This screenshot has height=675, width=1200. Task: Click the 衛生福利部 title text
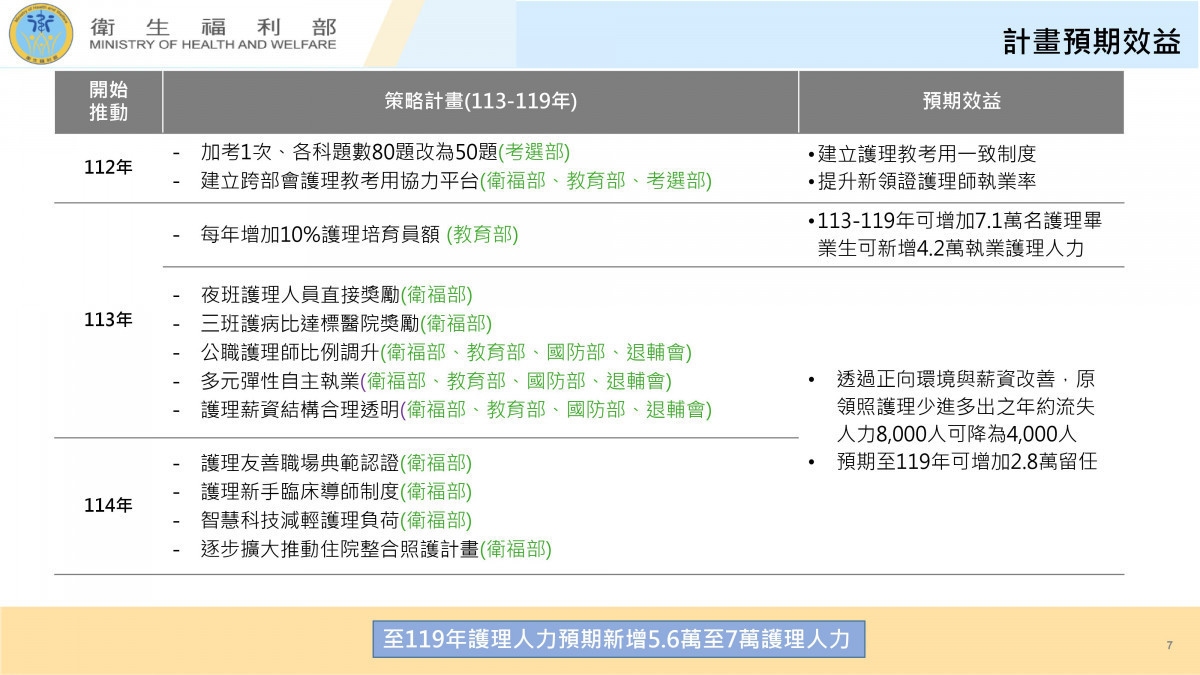coord(213,26)
